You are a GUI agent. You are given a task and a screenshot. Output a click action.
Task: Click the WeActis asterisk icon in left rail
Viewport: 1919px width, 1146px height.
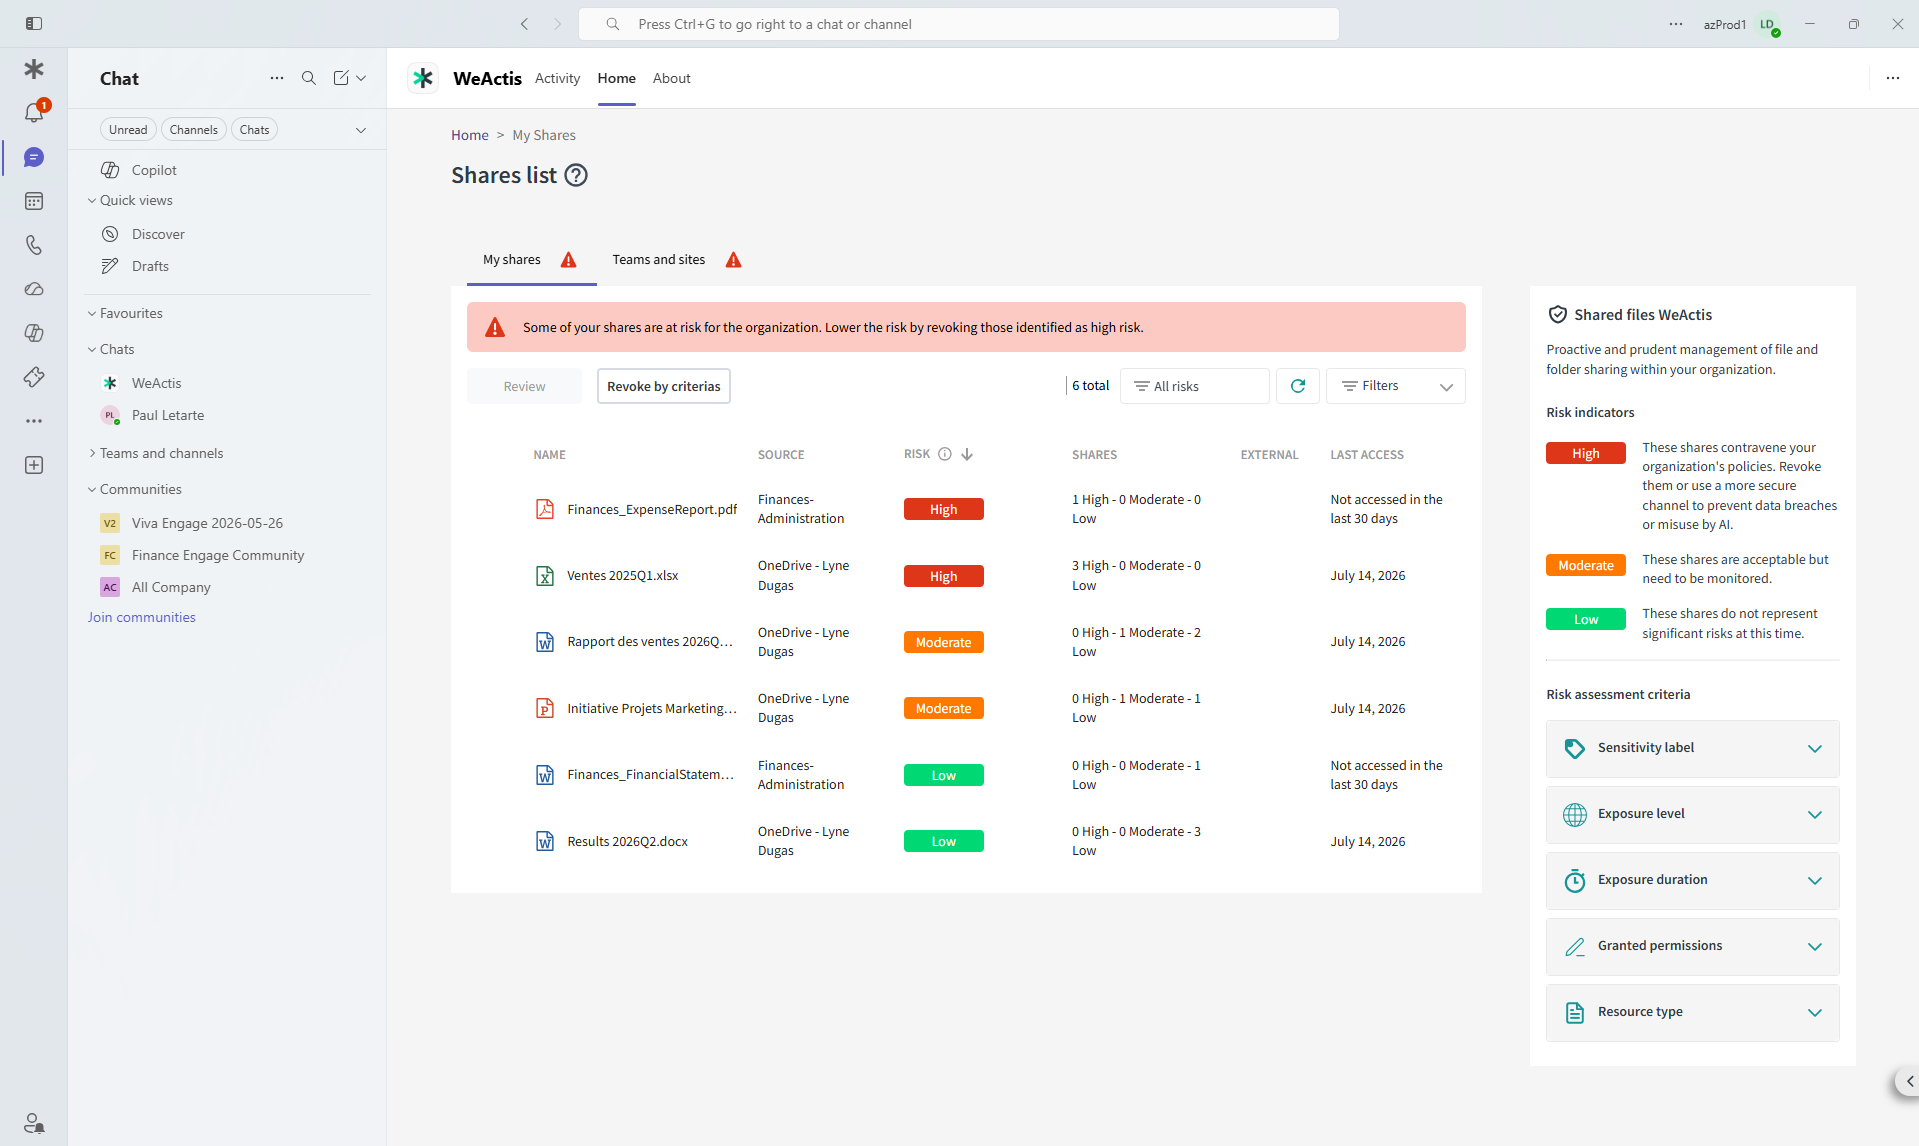point(34,69)
